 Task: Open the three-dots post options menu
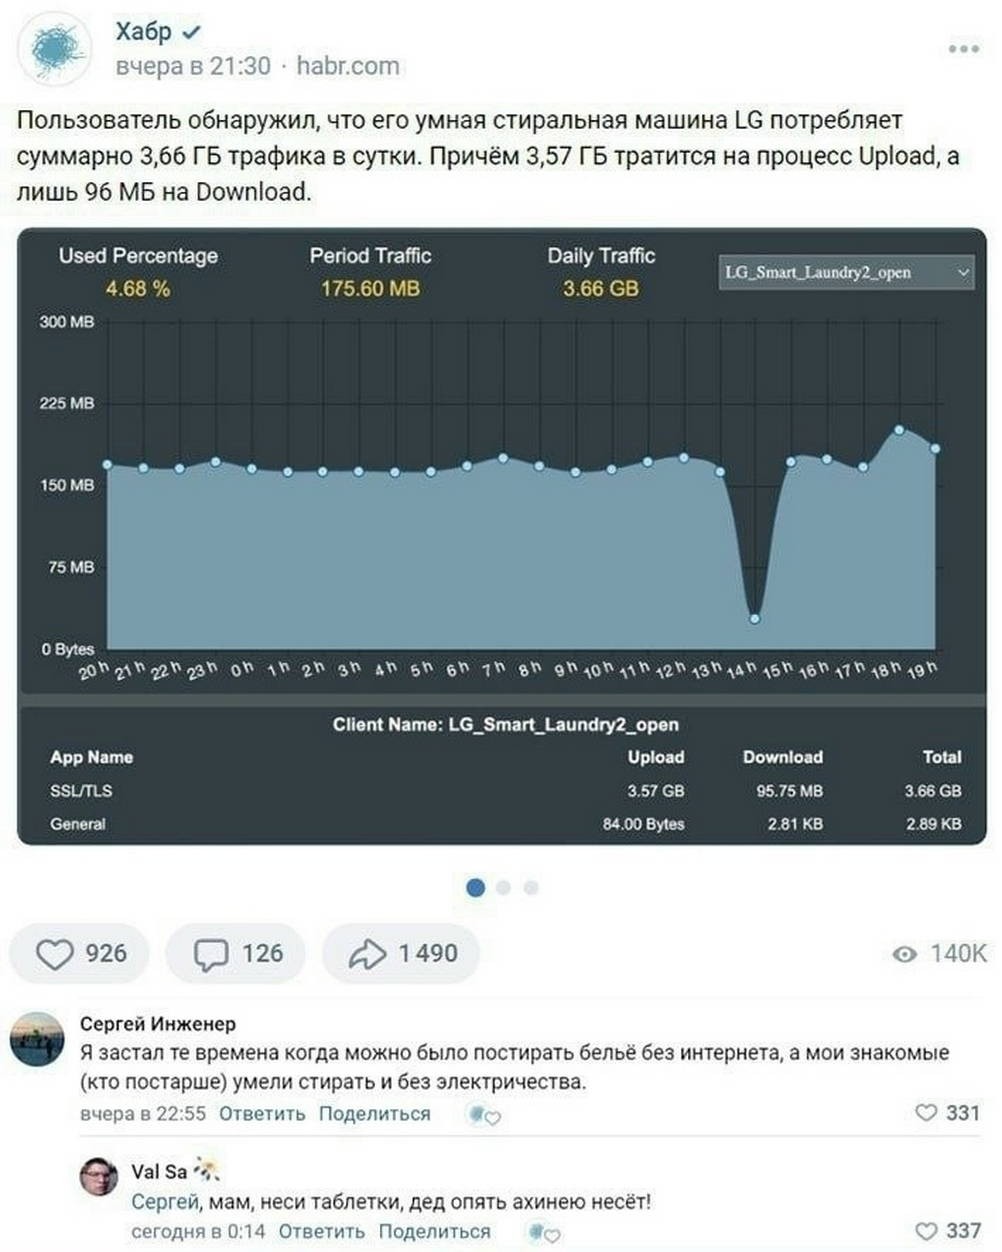pos(963,49)
